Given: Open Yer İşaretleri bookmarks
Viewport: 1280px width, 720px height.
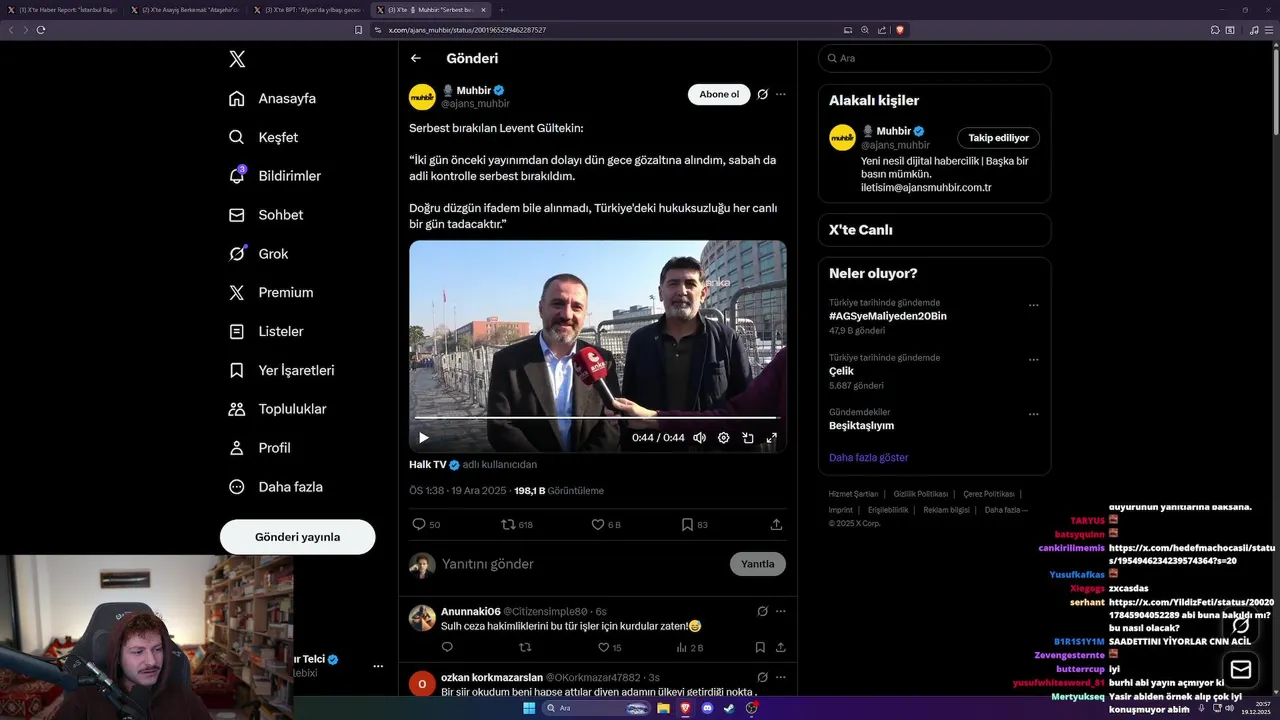Looking at the screenshot, I should (x=282, y=370).
